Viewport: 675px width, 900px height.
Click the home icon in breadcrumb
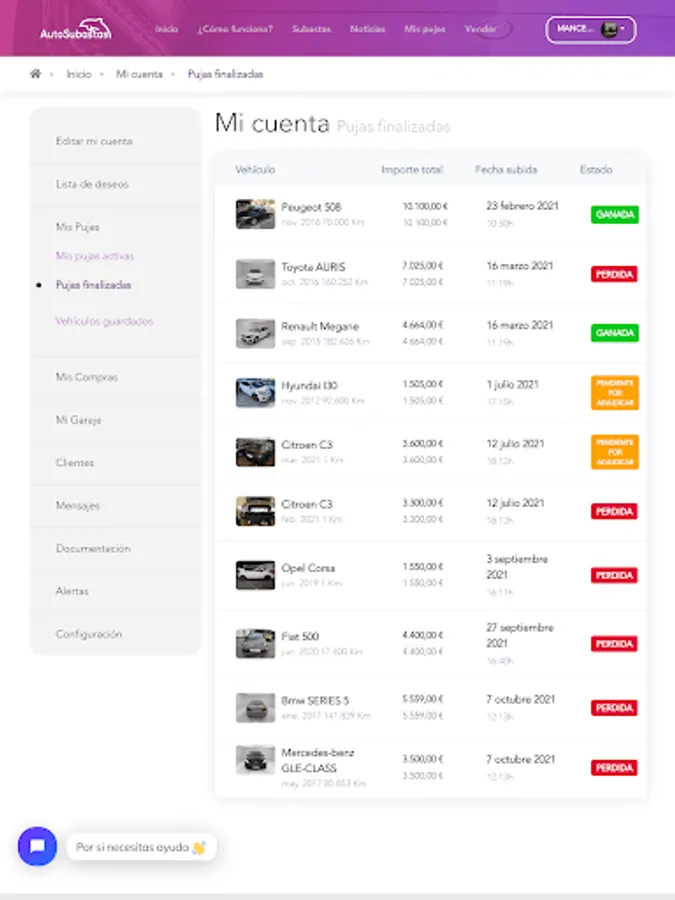click(x=36, y=74)
